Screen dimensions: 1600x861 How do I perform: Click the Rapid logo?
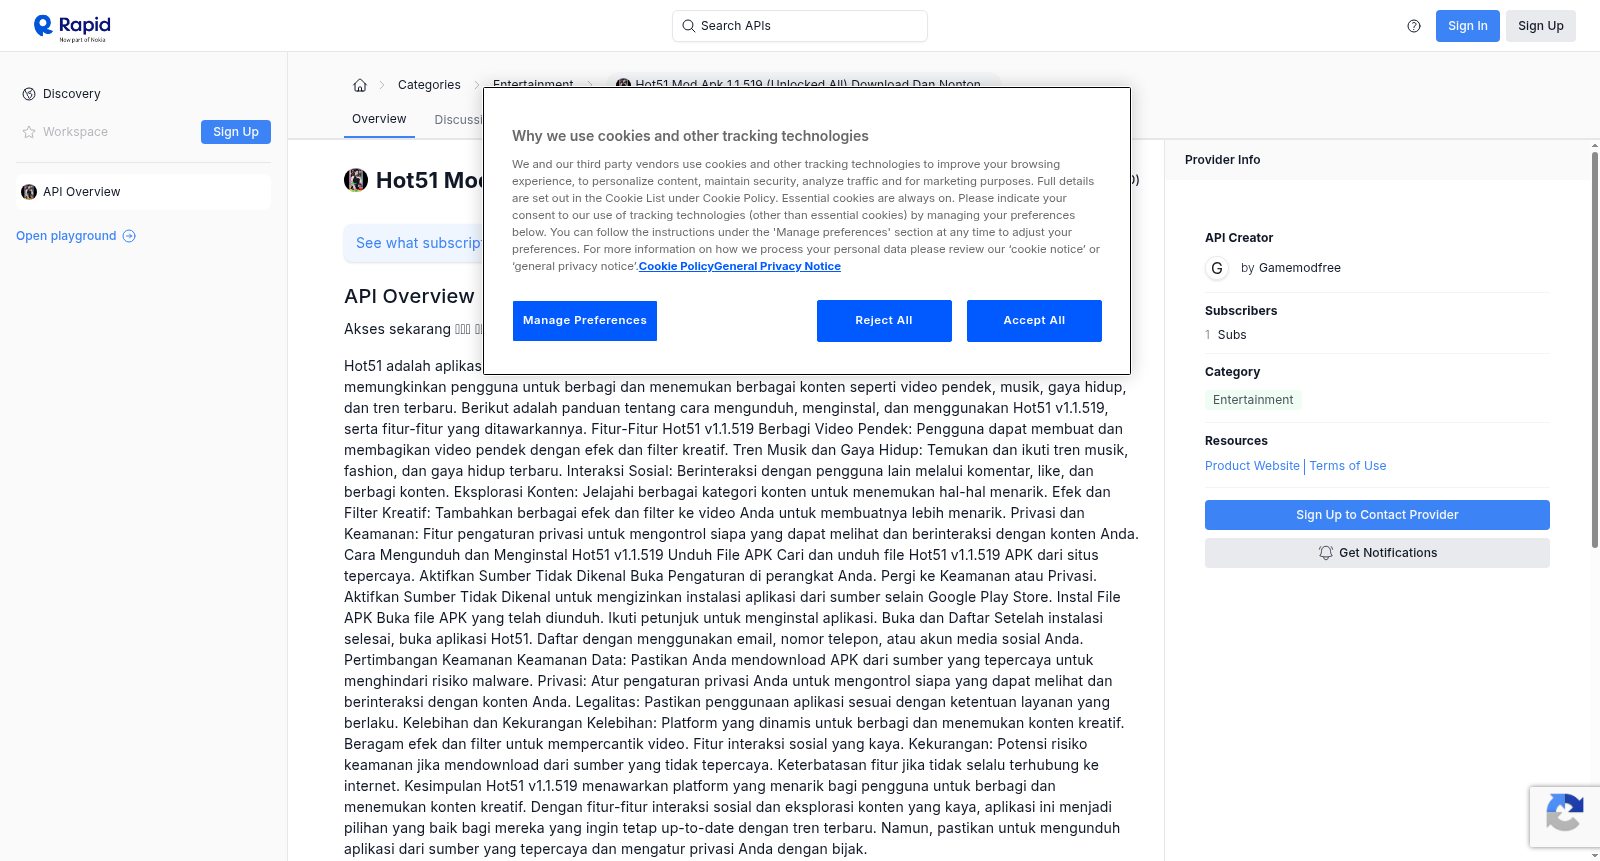pos(72,27)
